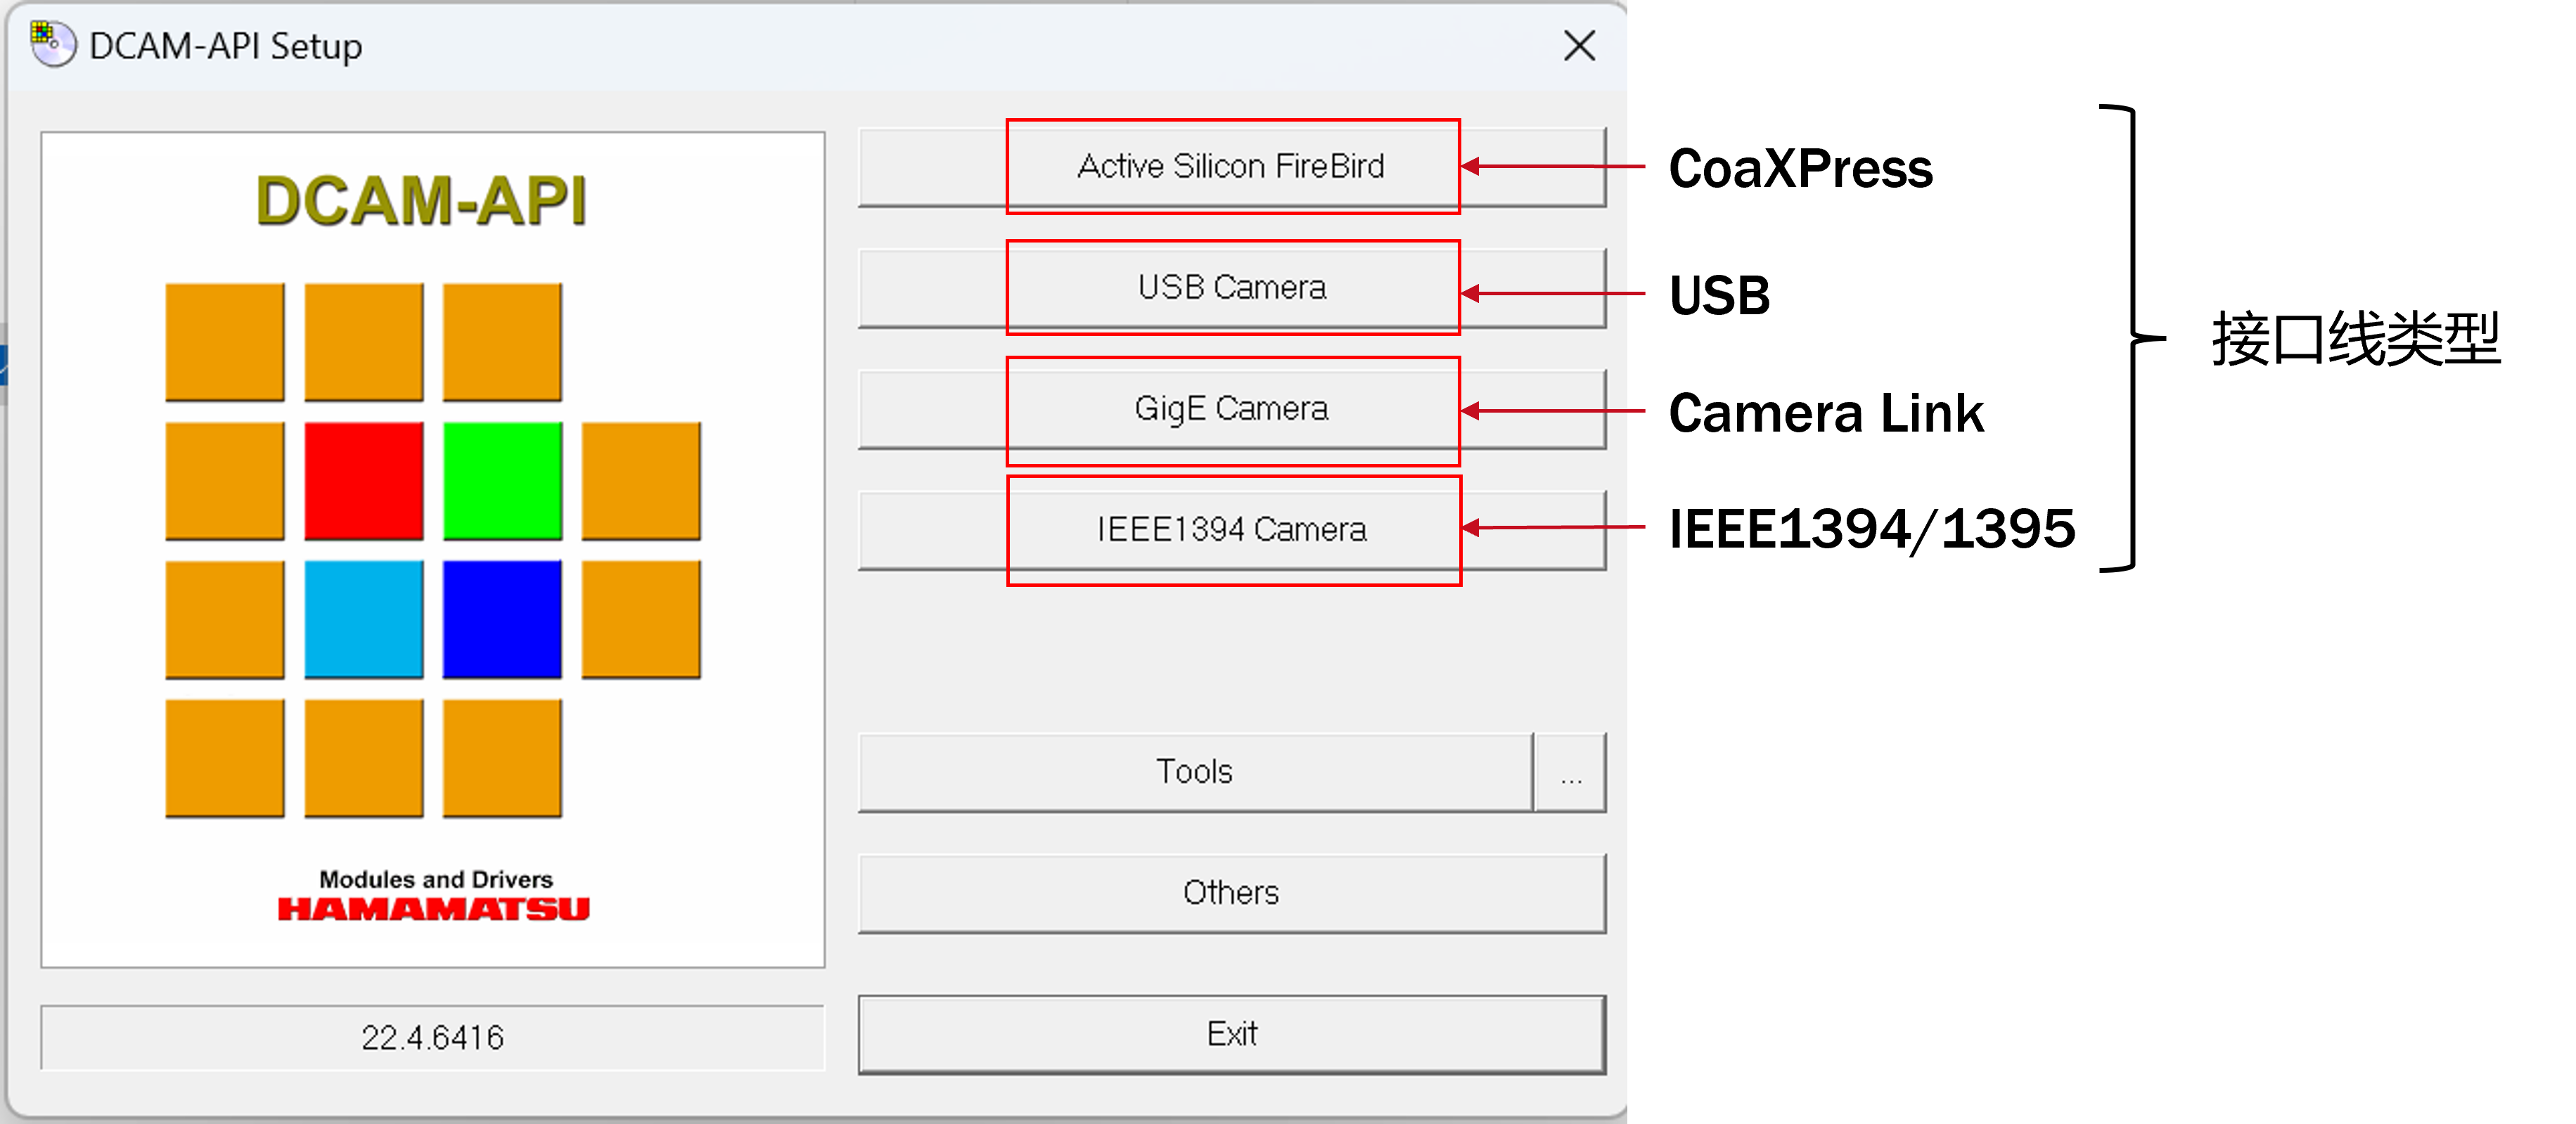Click the green square in the logo

coord(502,481)
